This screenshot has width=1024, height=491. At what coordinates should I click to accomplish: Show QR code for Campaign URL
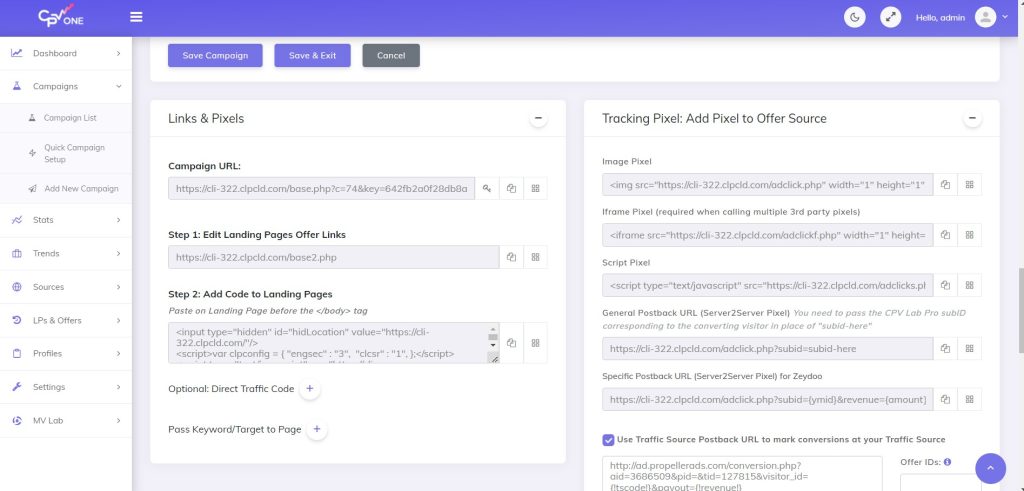(536, 188)
